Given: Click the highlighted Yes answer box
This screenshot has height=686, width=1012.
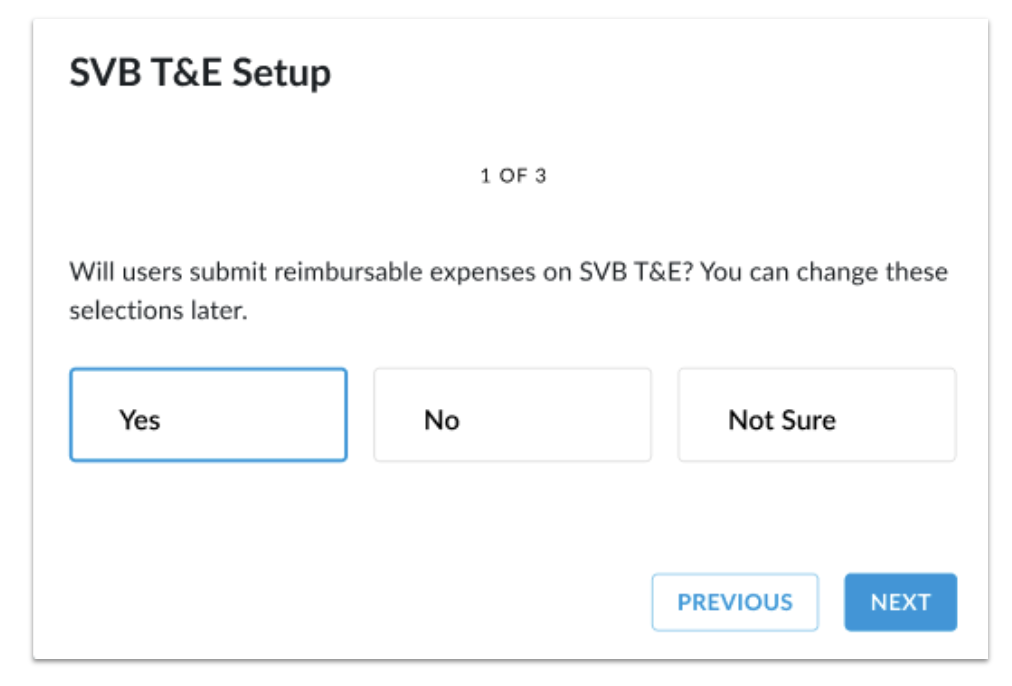Looking at the screenshot, I should [x=208, y=415].
